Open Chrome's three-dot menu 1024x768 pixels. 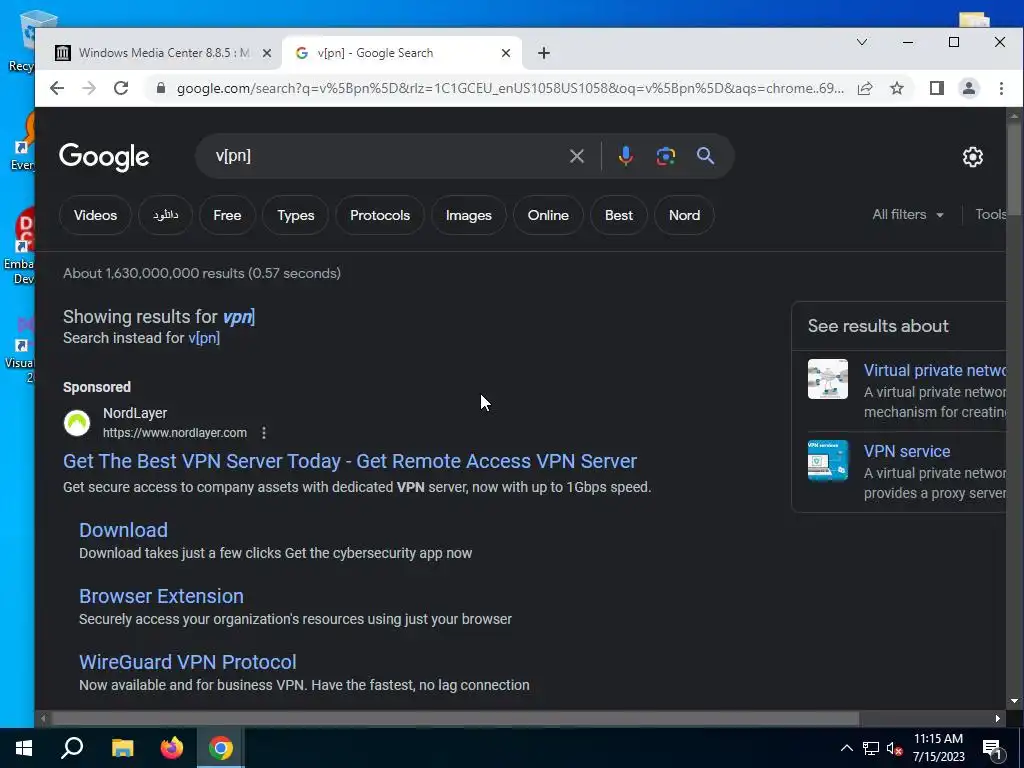(1001, 88)
